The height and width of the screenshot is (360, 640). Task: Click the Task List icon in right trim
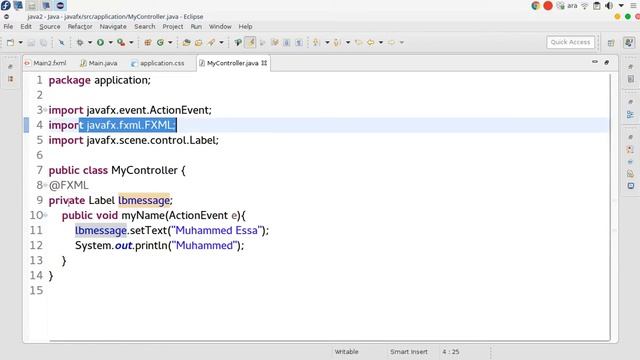tap(631, 79)
